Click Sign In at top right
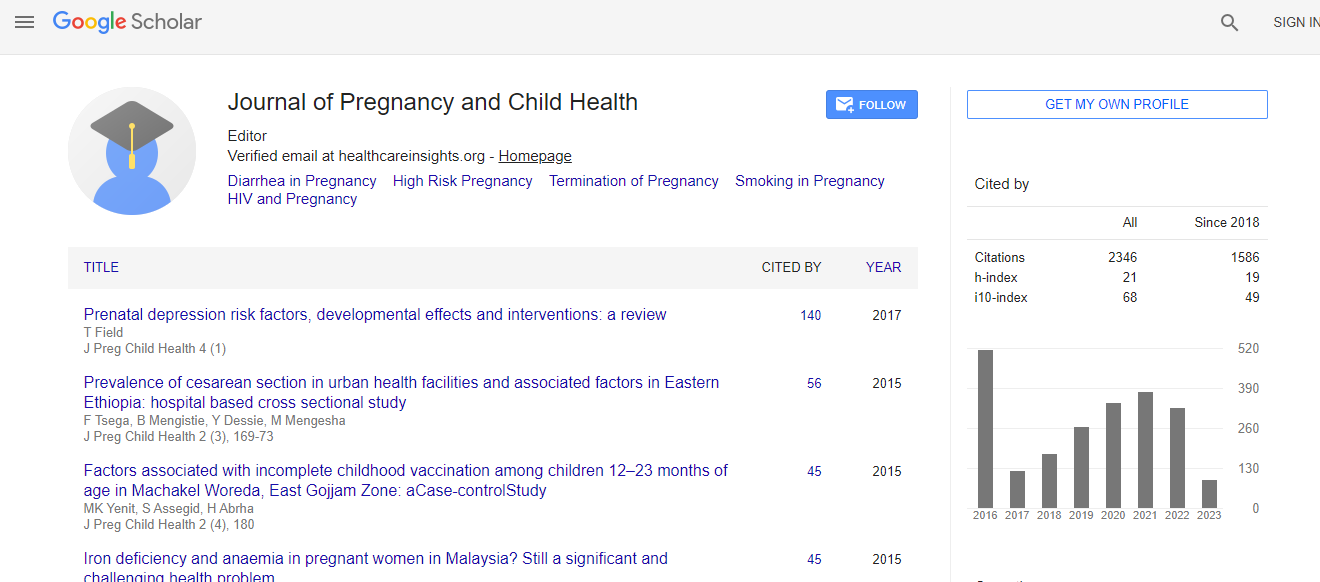The height and width of the screenshot is (582, 1320). click(x=1295, y=22)
